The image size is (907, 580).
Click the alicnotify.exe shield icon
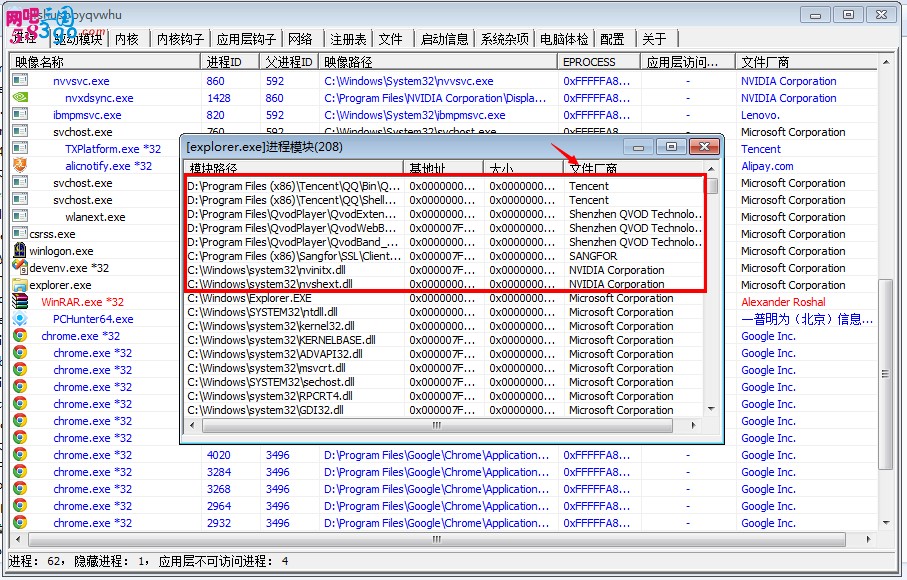[20, 165]
